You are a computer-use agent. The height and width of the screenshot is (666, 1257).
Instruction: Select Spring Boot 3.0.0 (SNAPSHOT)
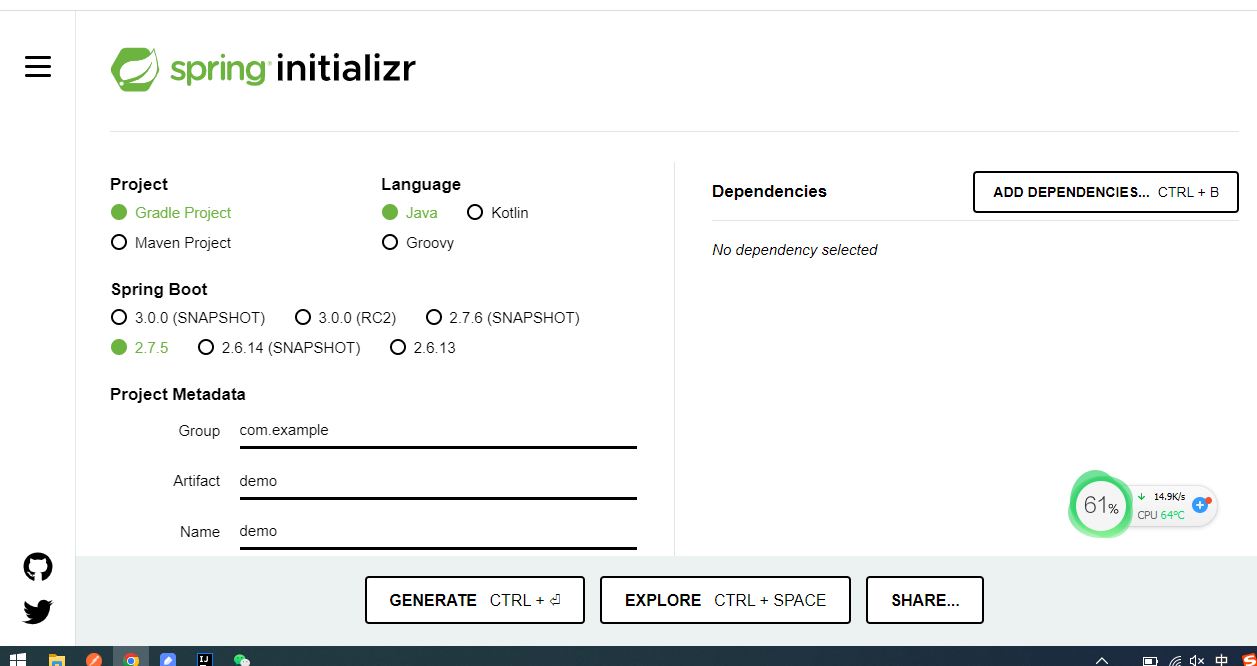pyautogui.click(x=188, y=318)
